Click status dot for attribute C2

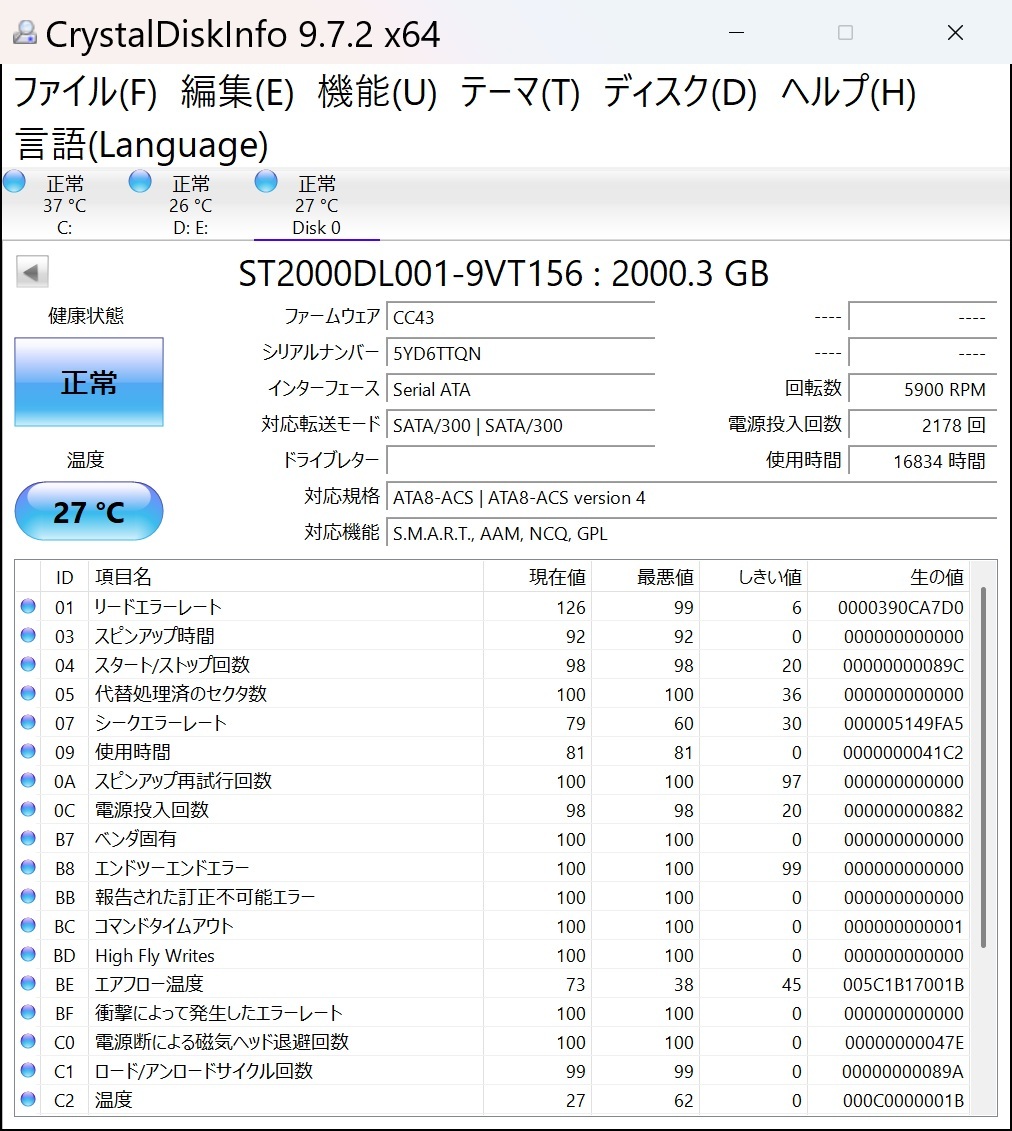(x=28, y=1099)
